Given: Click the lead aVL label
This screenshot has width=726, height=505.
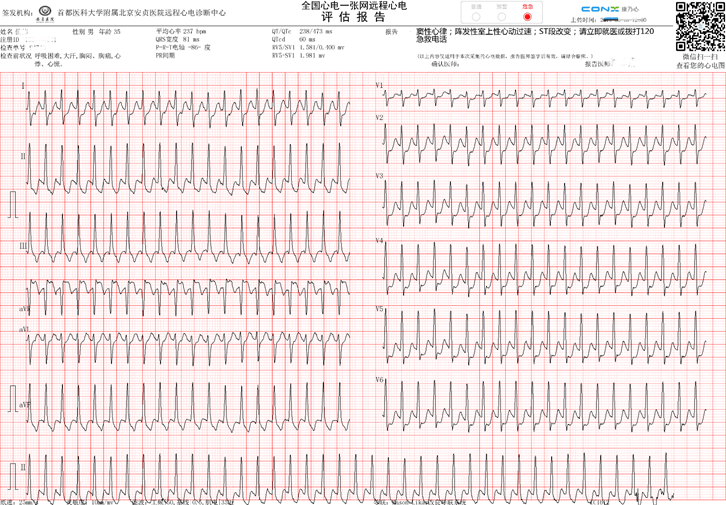Looking at the screenshot, I should pyautogui.click(x=25, y=329).
